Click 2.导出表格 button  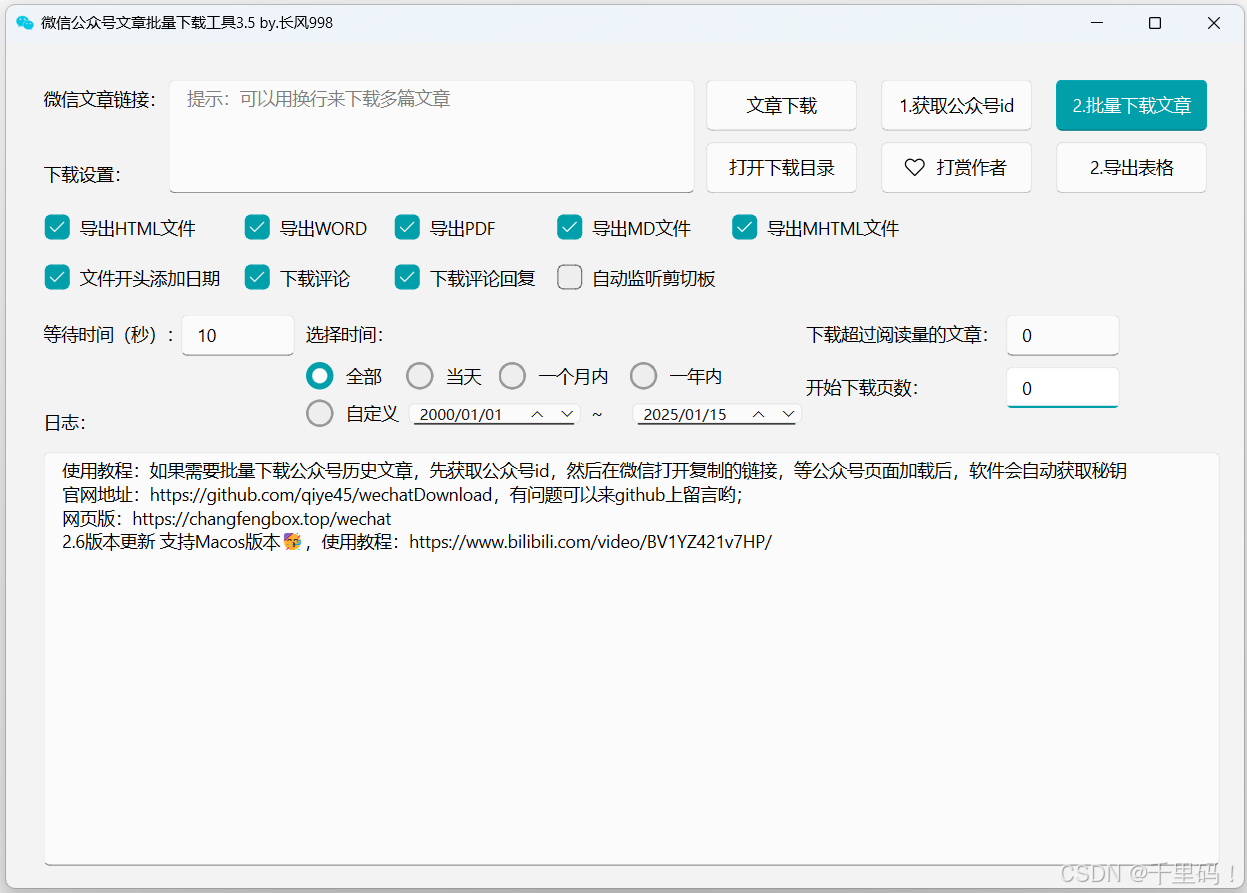point(1131,168)
